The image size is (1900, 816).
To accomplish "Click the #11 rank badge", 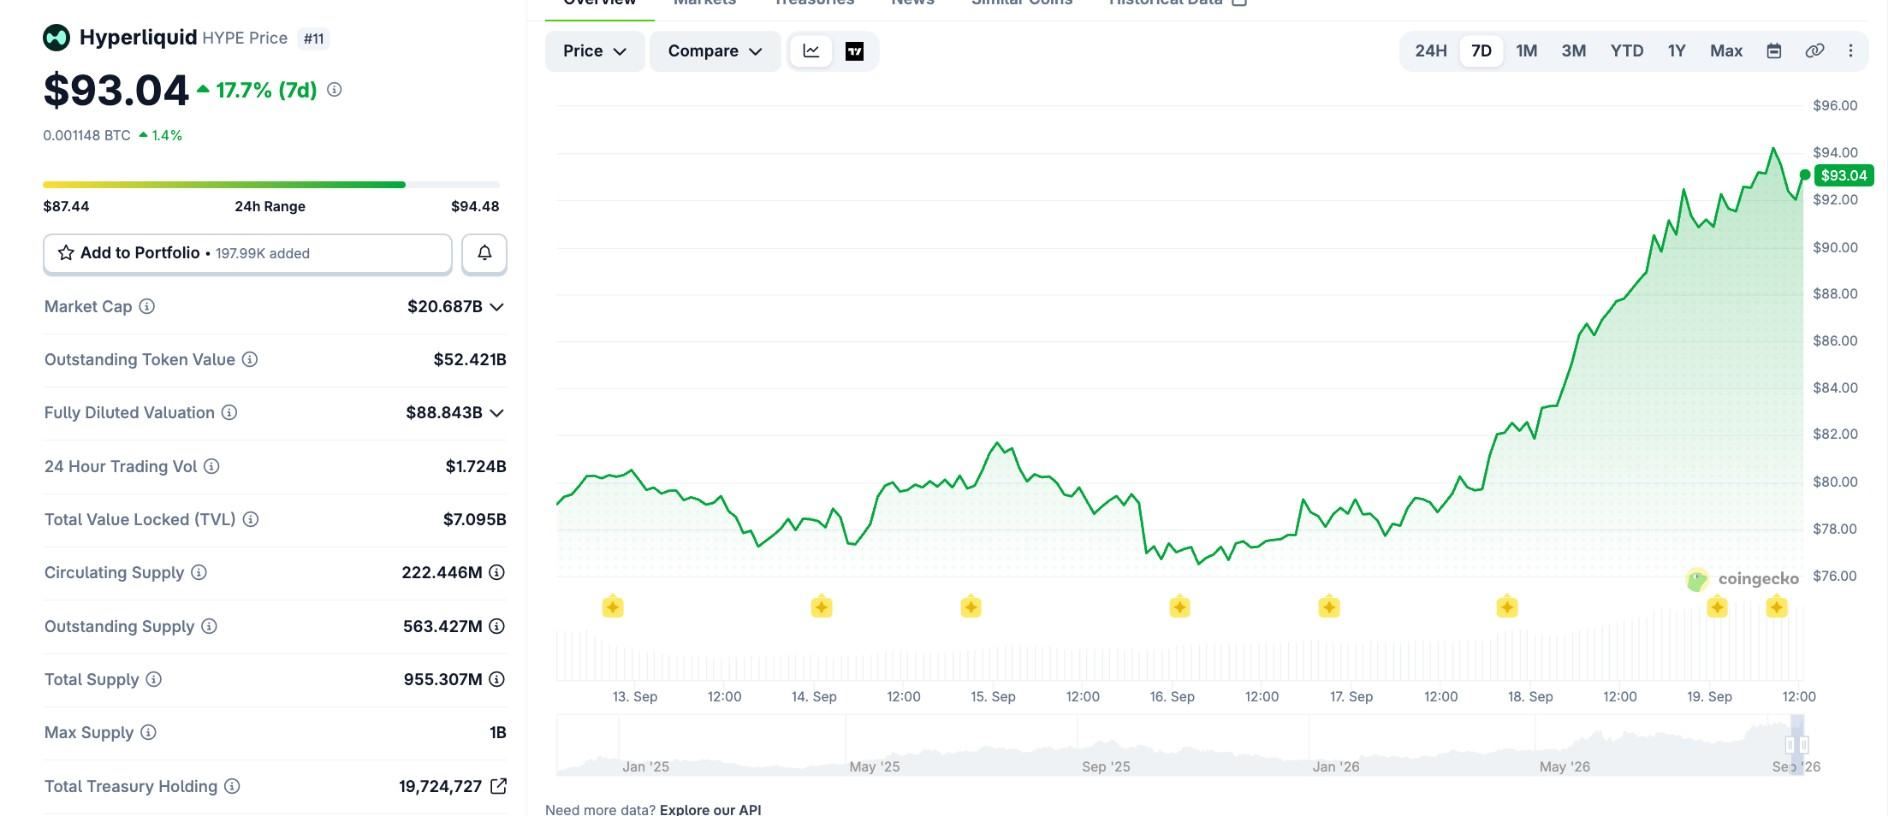I will [314, 39].
